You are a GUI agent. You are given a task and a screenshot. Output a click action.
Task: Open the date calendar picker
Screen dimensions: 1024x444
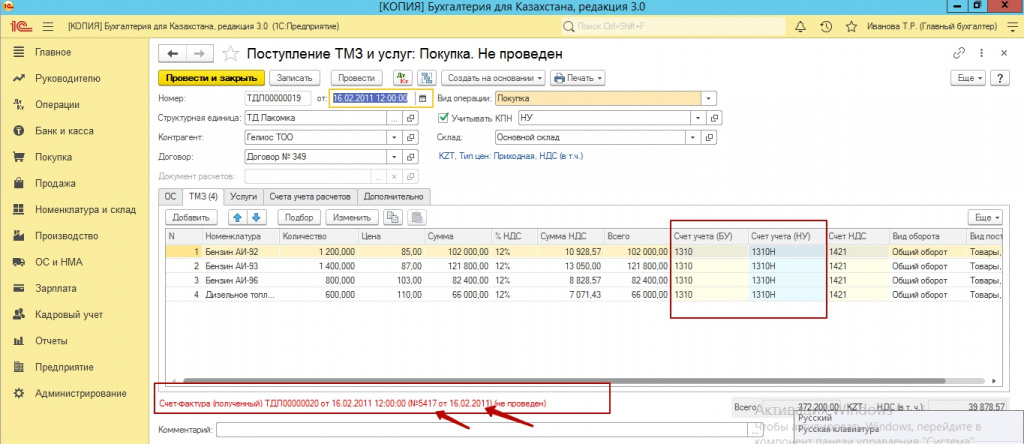click(x=423, y=99)
